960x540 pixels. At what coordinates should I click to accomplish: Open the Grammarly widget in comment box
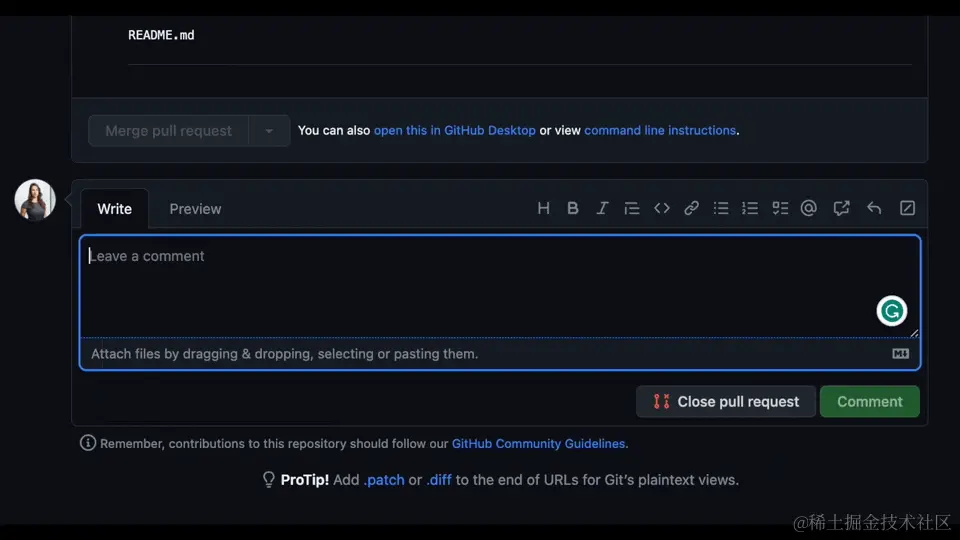pos(891,311)
